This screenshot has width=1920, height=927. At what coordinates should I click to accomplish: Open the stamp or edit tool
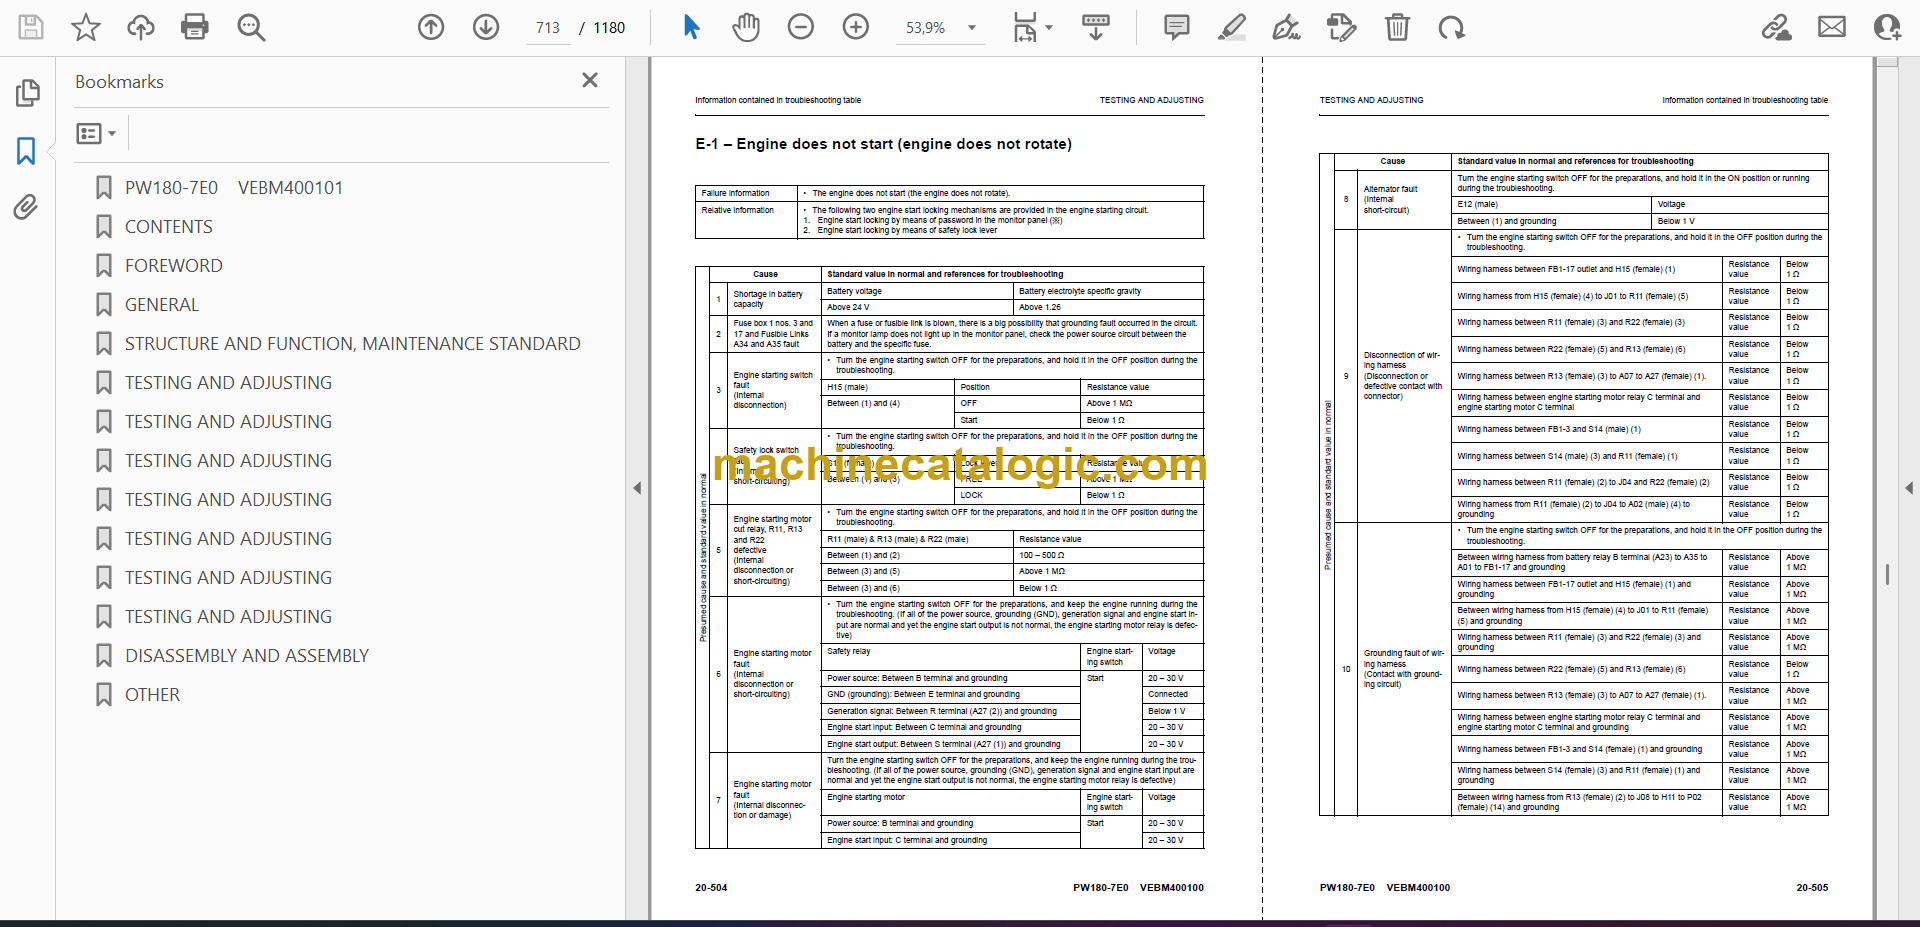(1342, 27)
